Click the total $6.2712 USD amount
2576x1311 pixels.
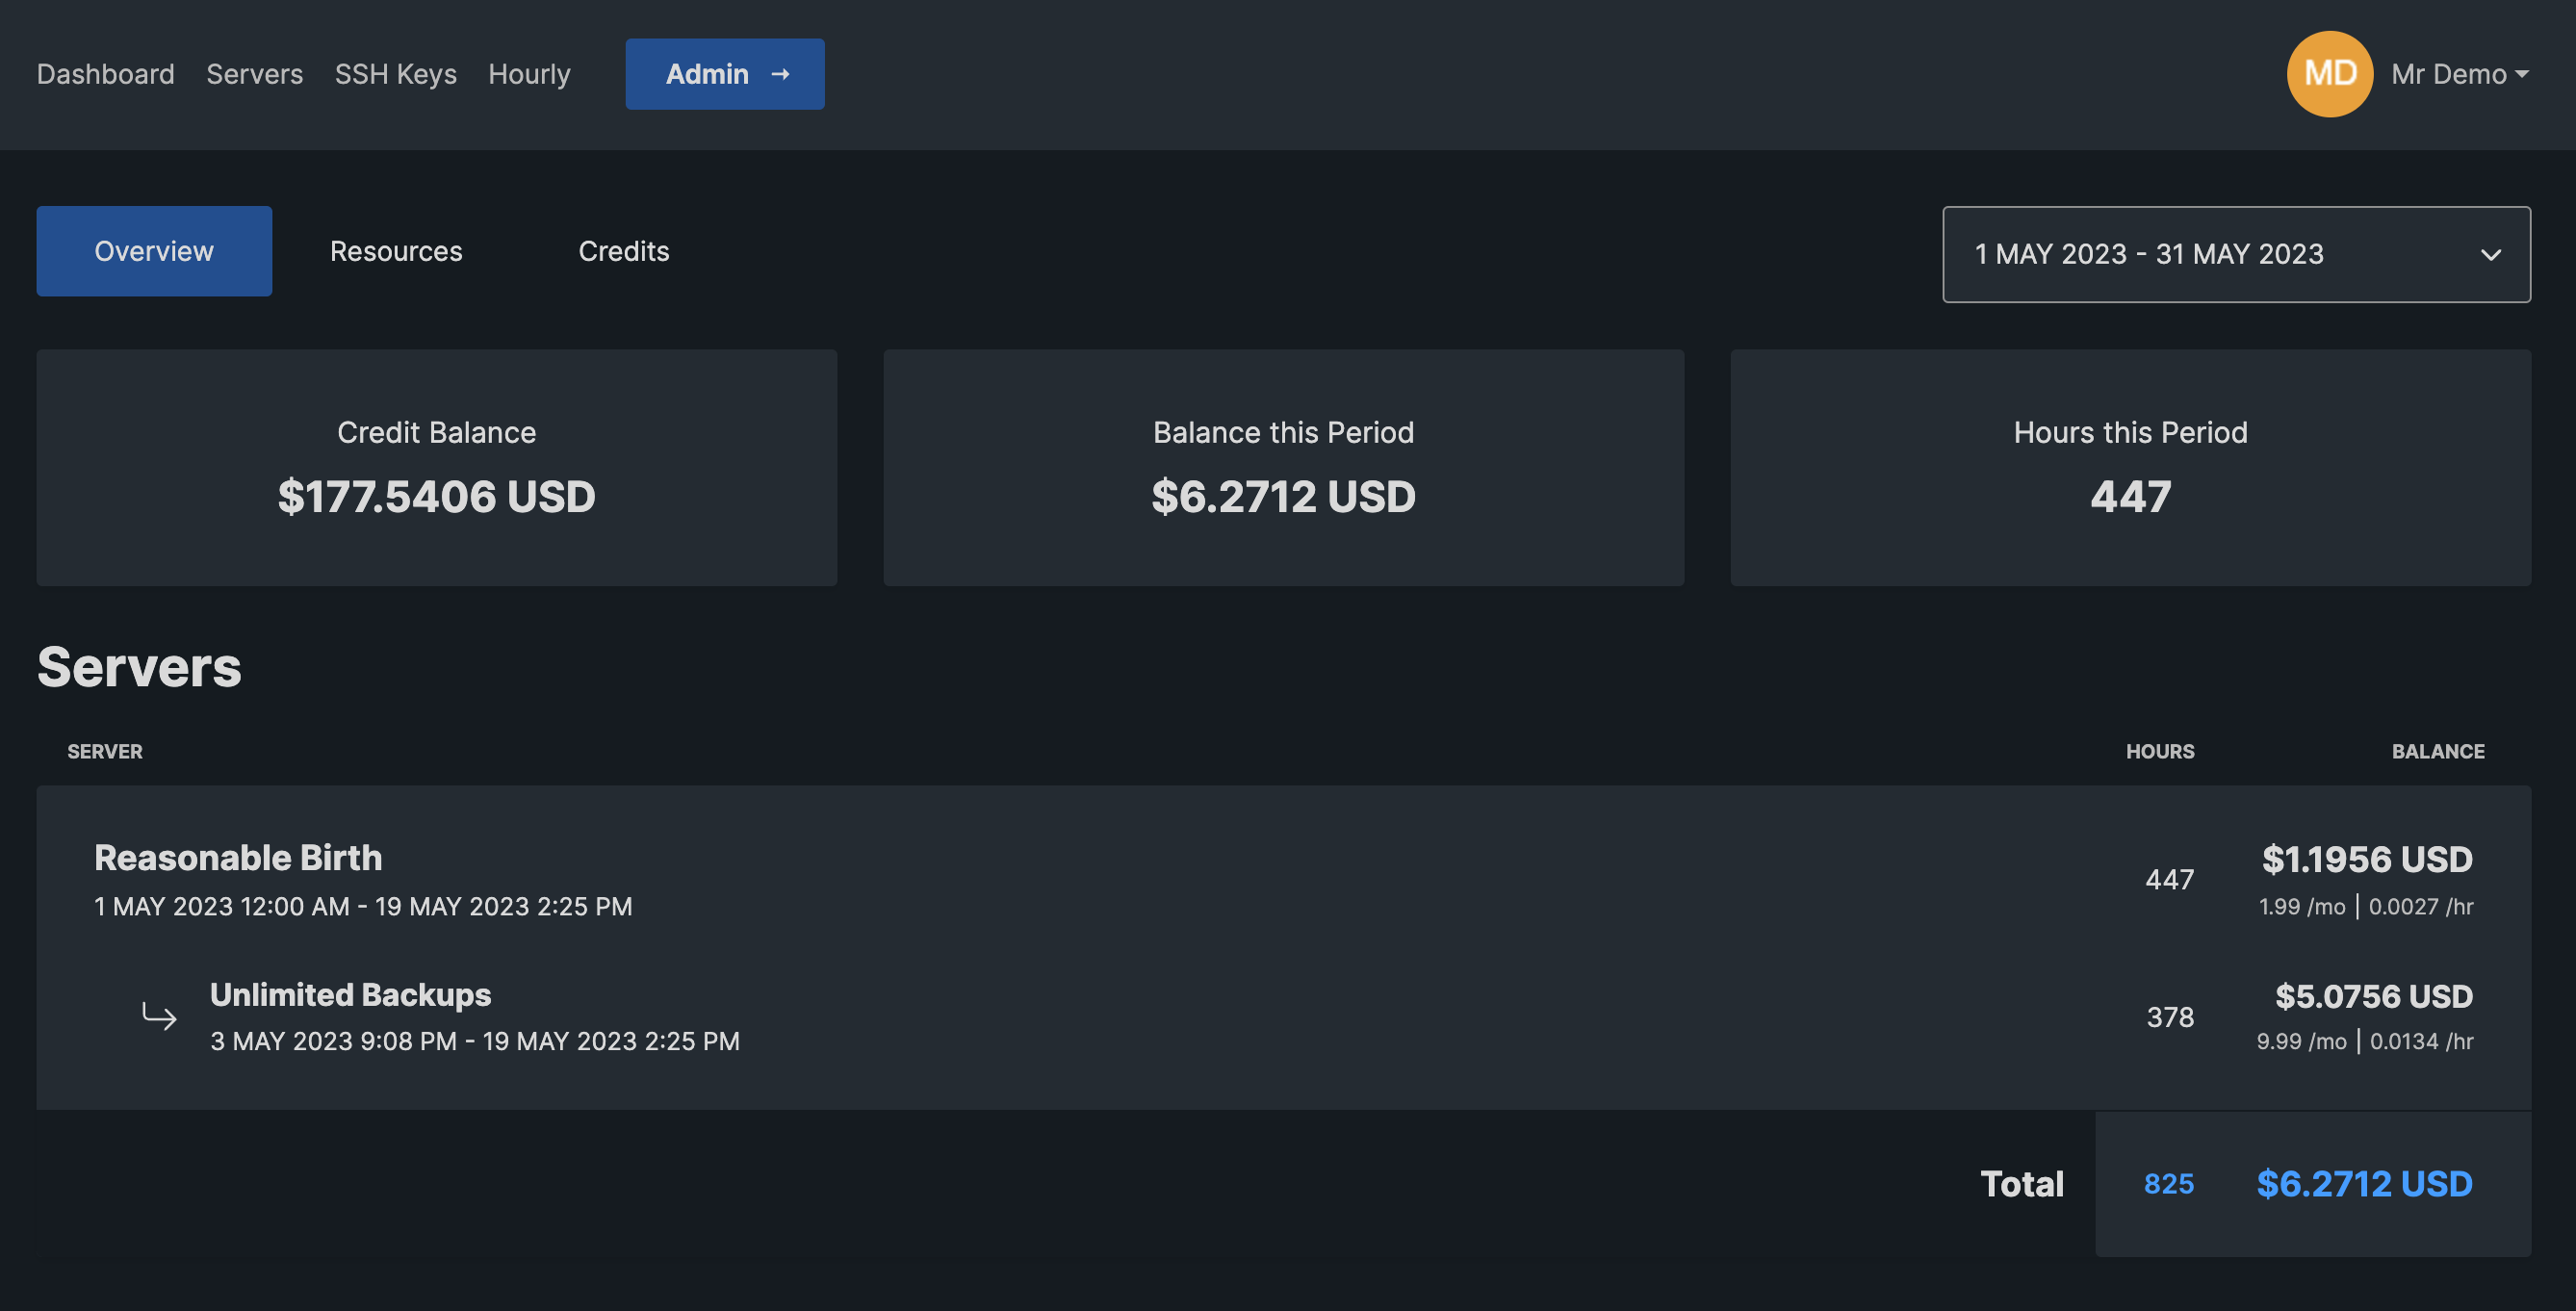(2364, 1184)
